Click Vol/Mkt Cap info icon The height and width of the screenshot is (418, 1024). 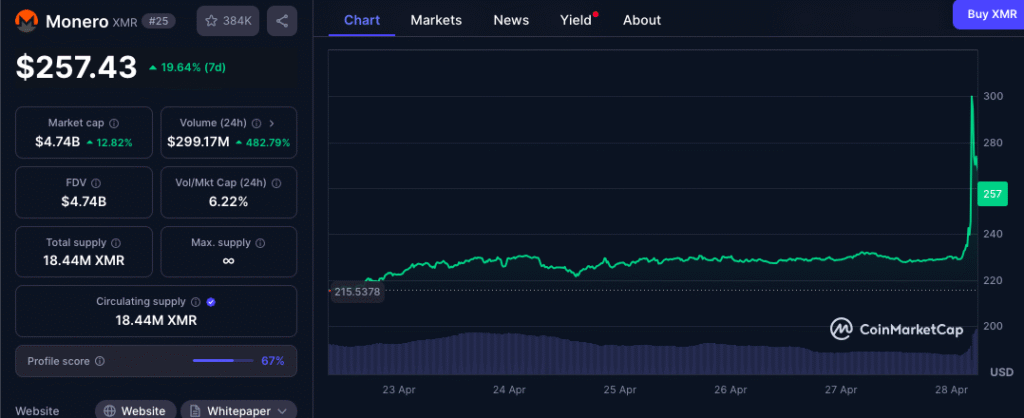(x=276, y=182)
